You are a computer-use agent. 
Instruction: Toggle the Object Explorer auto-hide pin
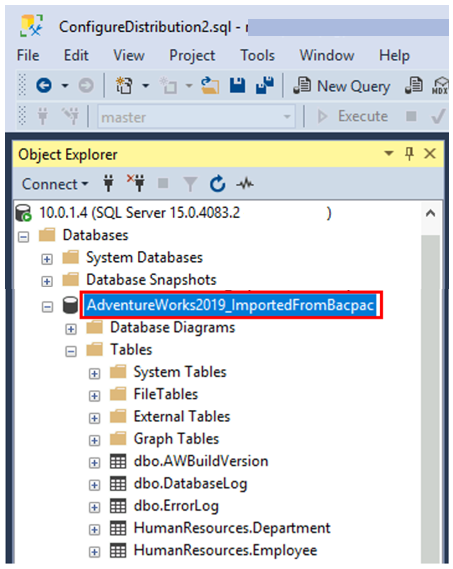click(409, 153)
